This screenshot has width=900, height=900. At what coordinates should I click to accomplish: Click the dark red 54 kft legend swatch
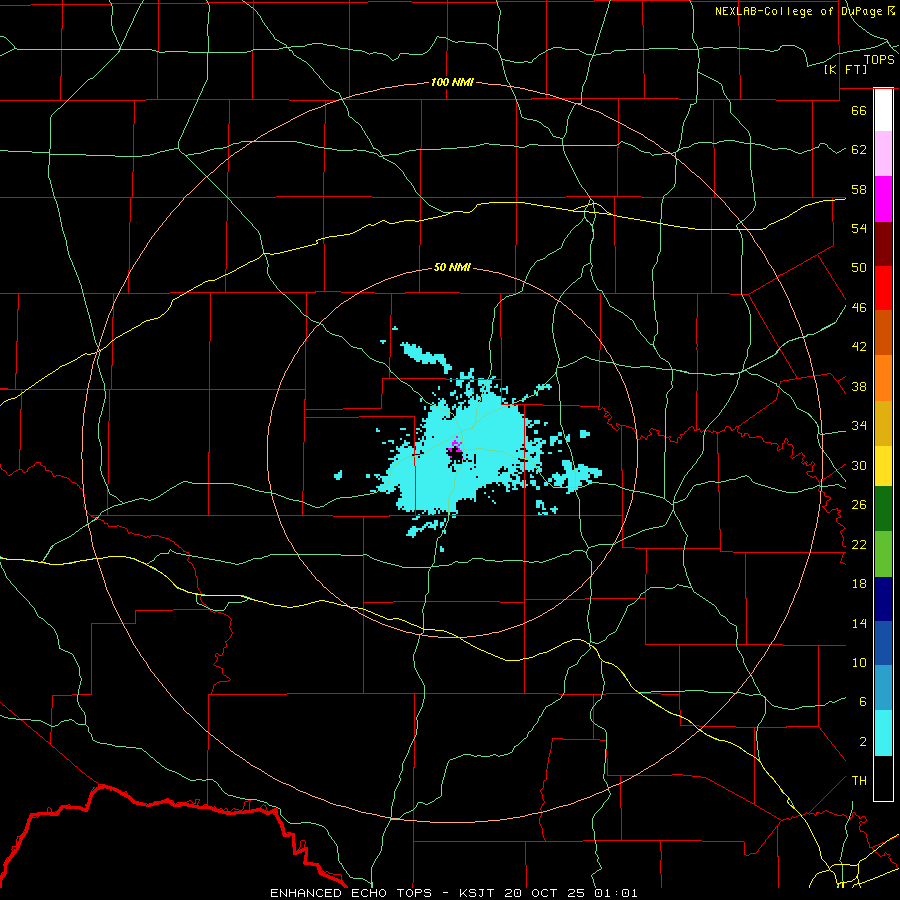883,243
